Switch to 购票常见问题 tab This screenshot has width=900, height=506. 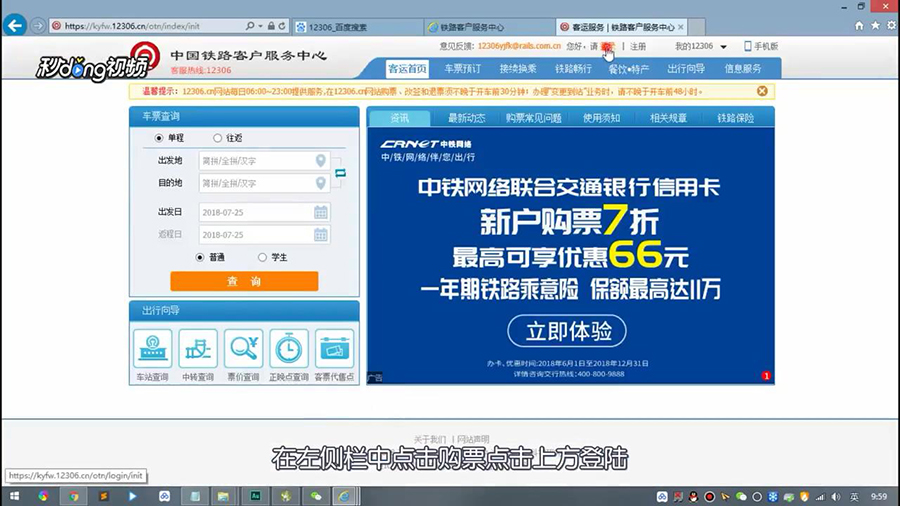(x=534, y=118)
